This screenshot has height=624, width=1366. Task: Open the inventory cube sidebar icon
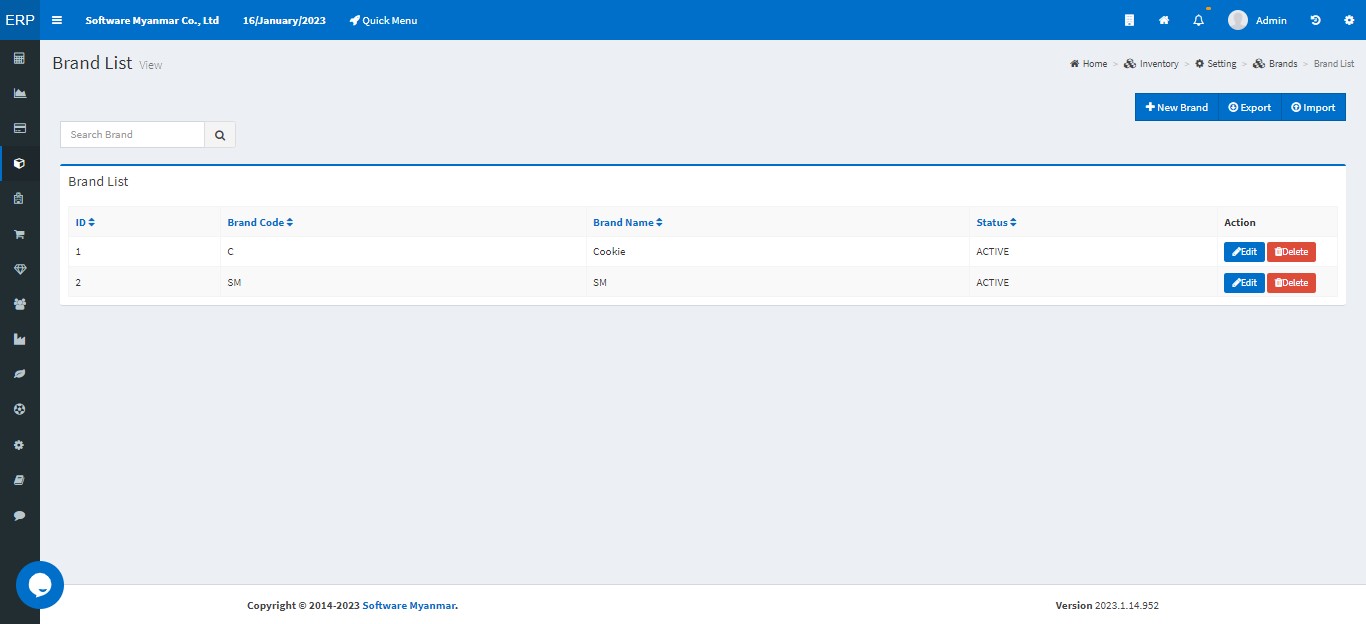tap(19, 163)
